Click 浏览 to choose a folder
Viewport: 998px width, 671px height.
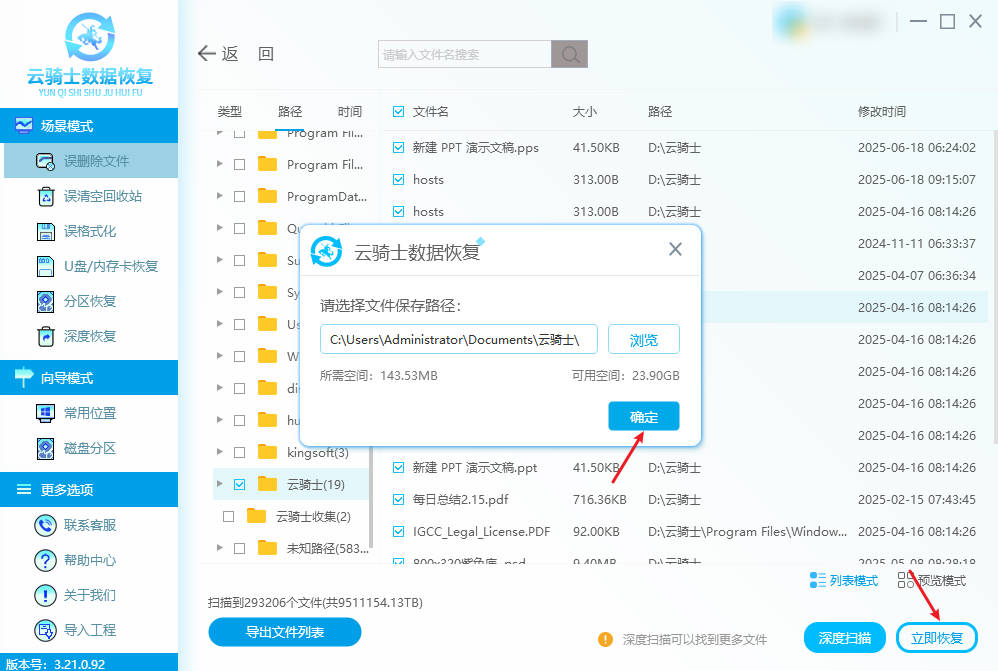click(x=644, y=339)
